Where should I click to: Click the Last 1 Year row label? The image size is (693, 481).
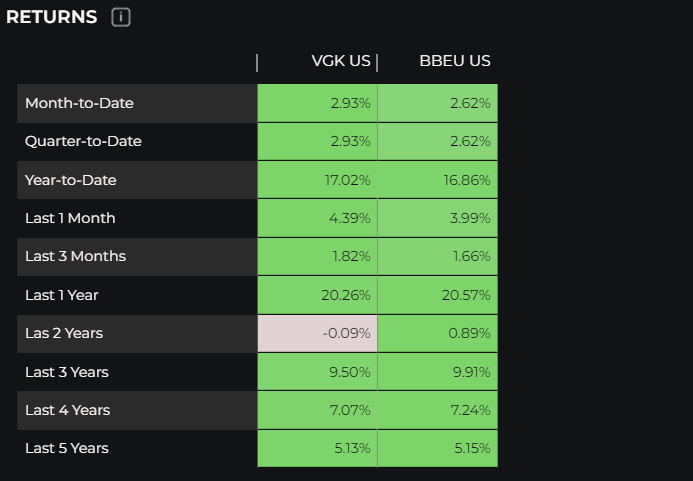[x=62, y=295]
